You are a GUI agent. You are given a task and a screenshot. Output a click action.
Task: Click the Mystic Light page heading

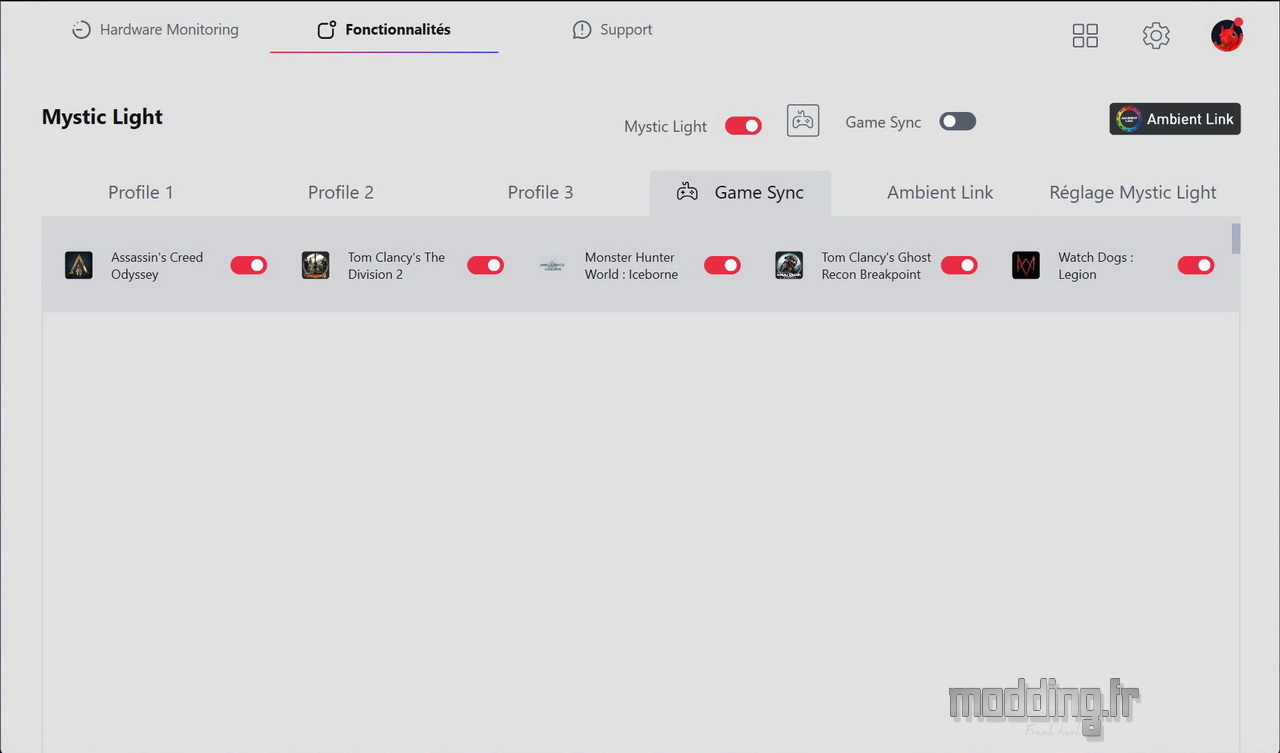[102, 117]
